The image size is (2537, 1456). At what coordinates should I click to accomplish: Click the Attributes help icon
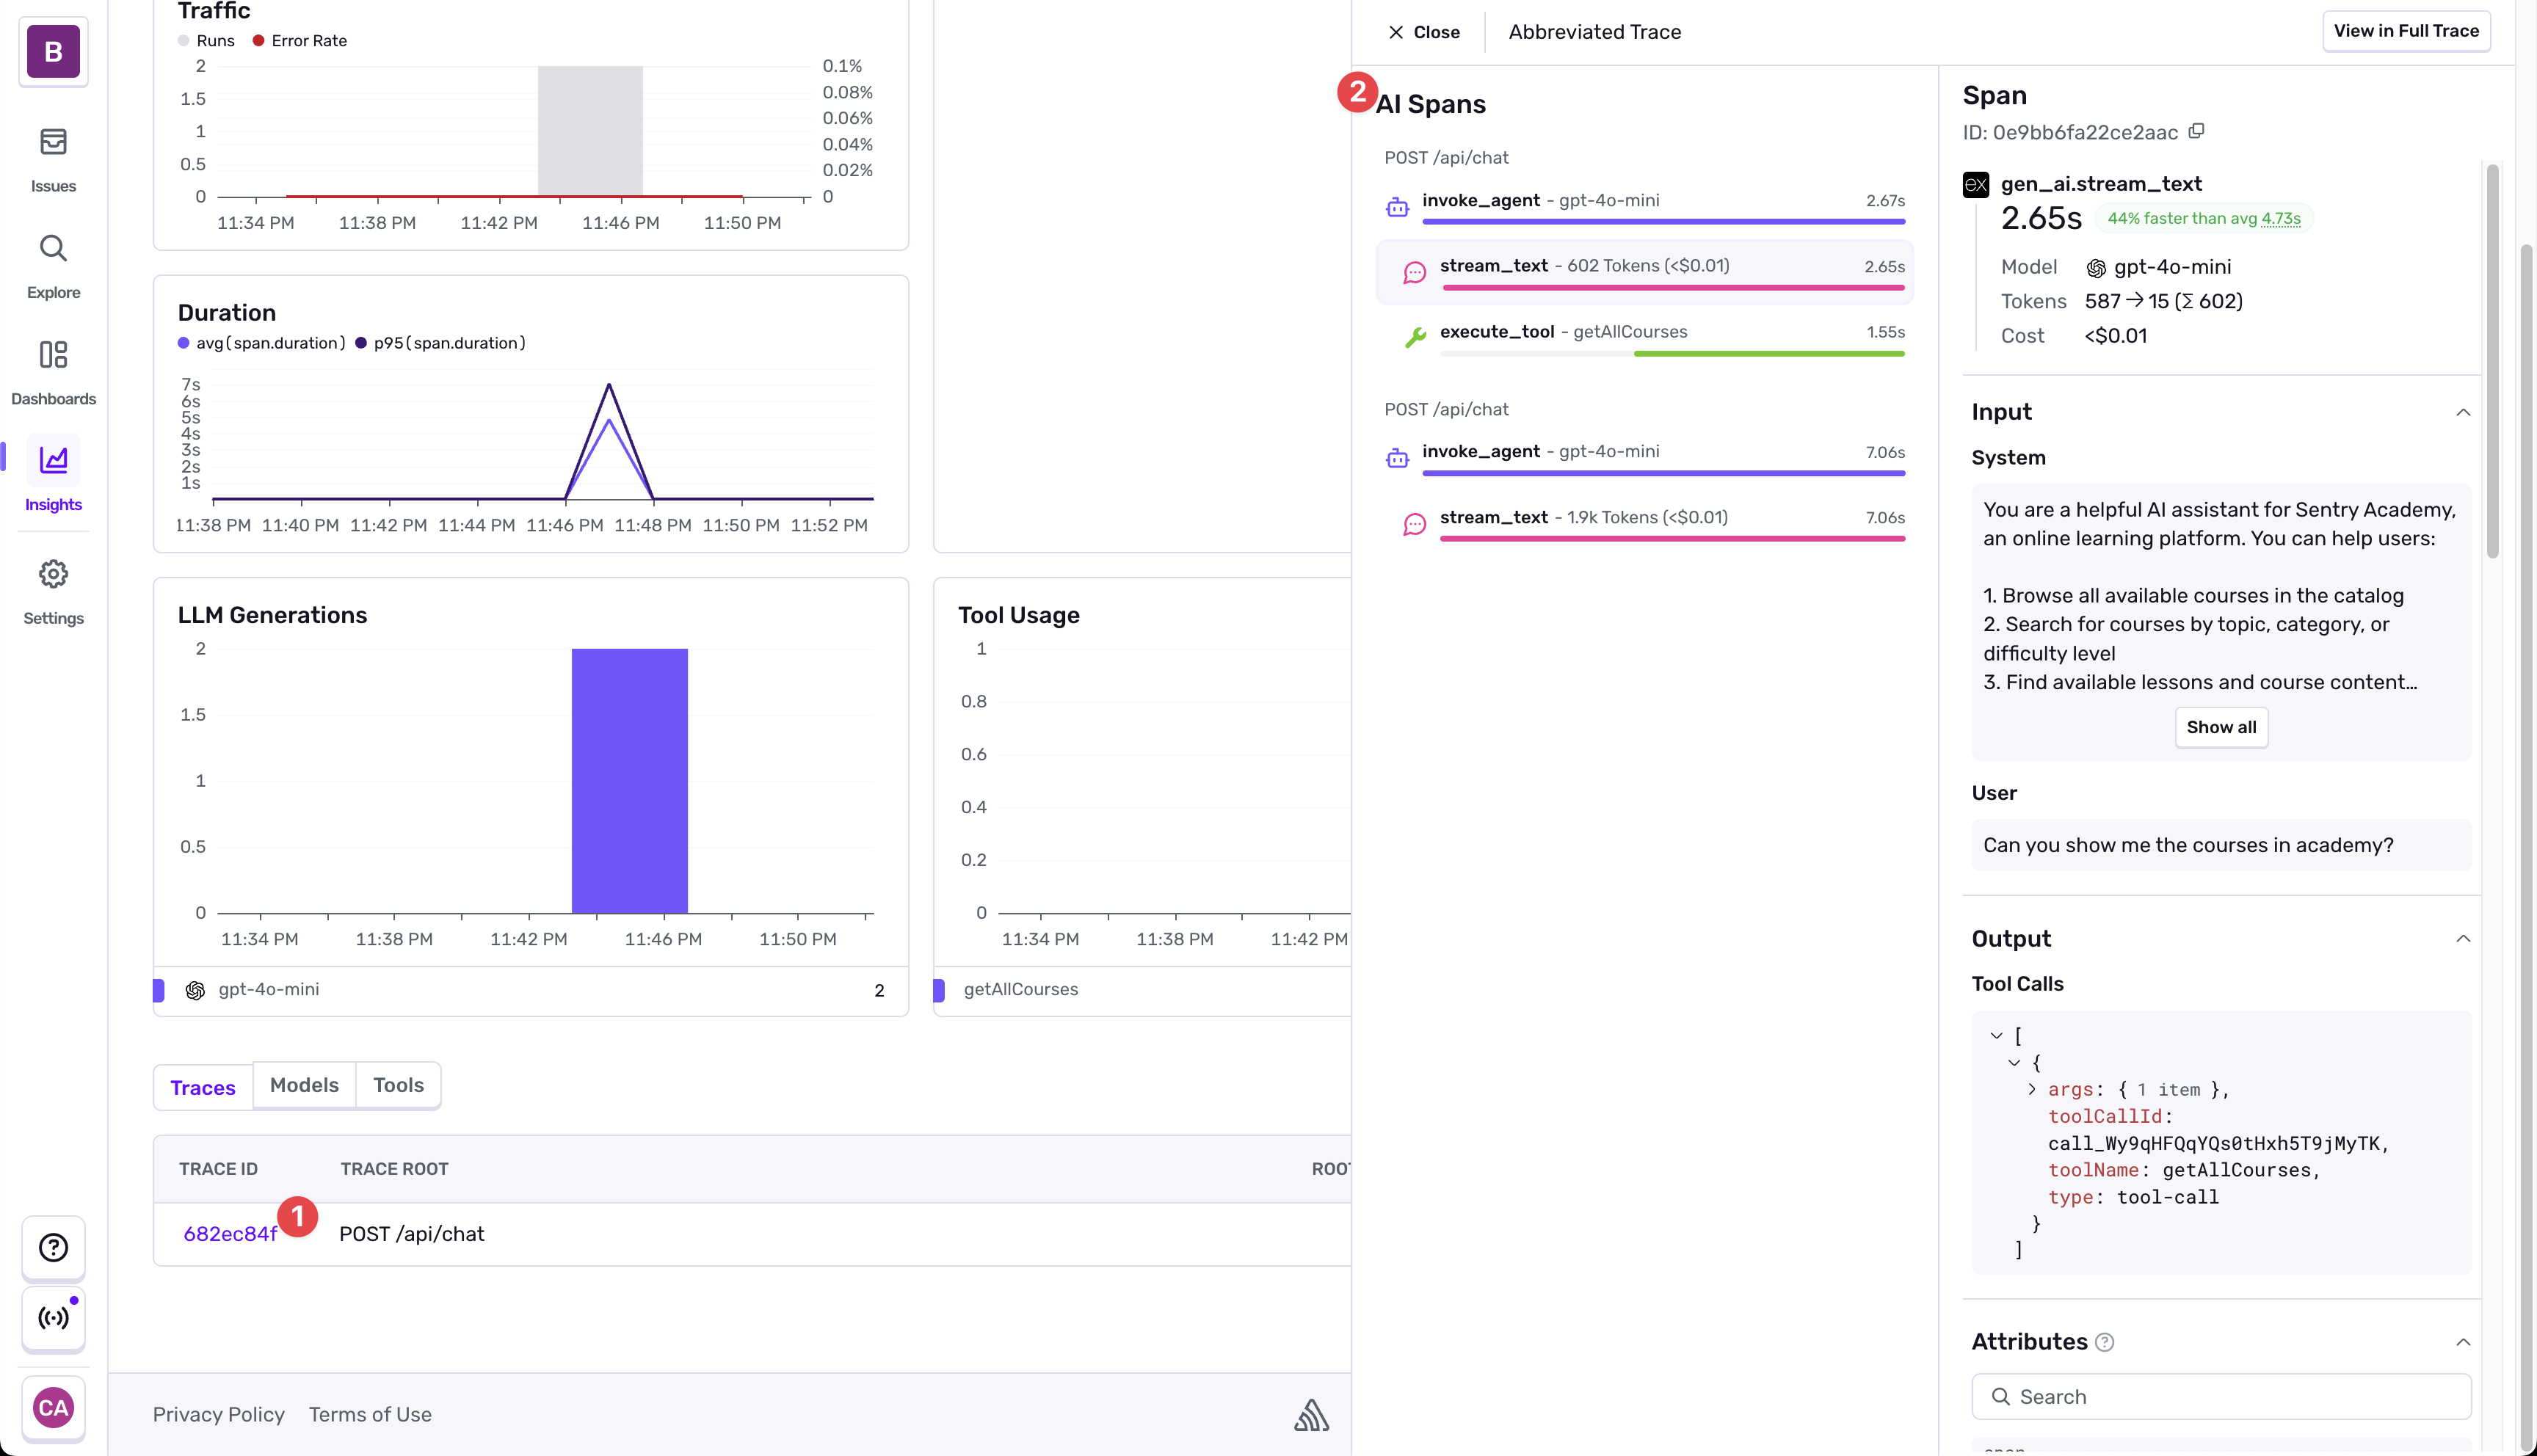tap(2104, 1342)
